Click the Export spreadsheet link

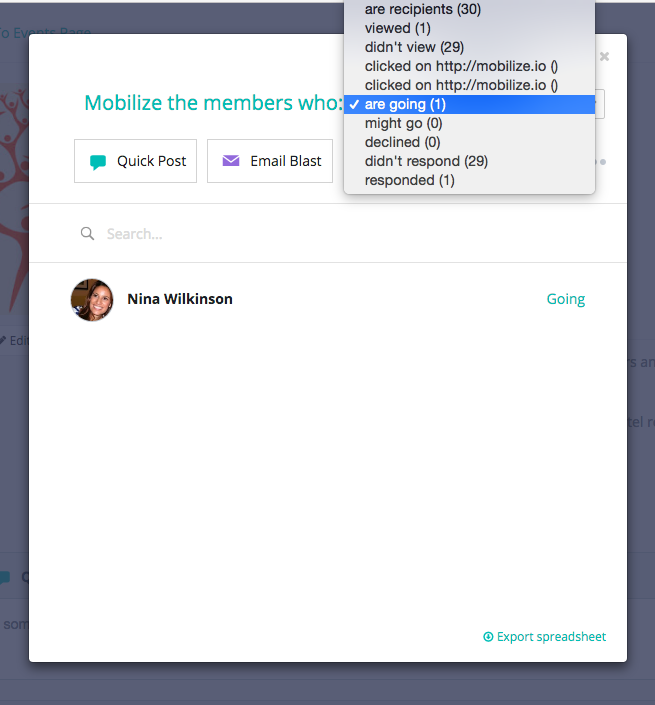pos(544,637)
